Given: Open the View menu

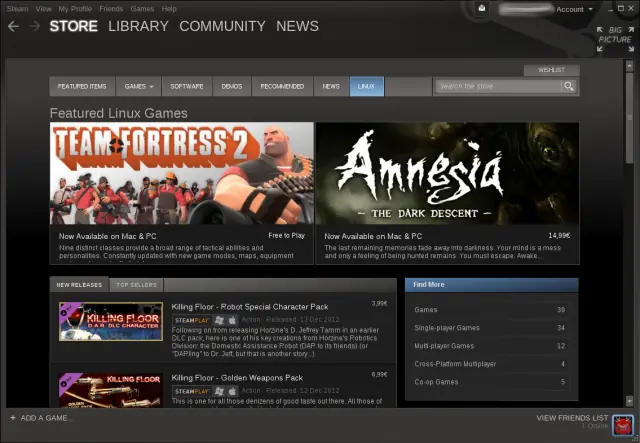Looking at the screenshot, I should [x=43, y=9].
